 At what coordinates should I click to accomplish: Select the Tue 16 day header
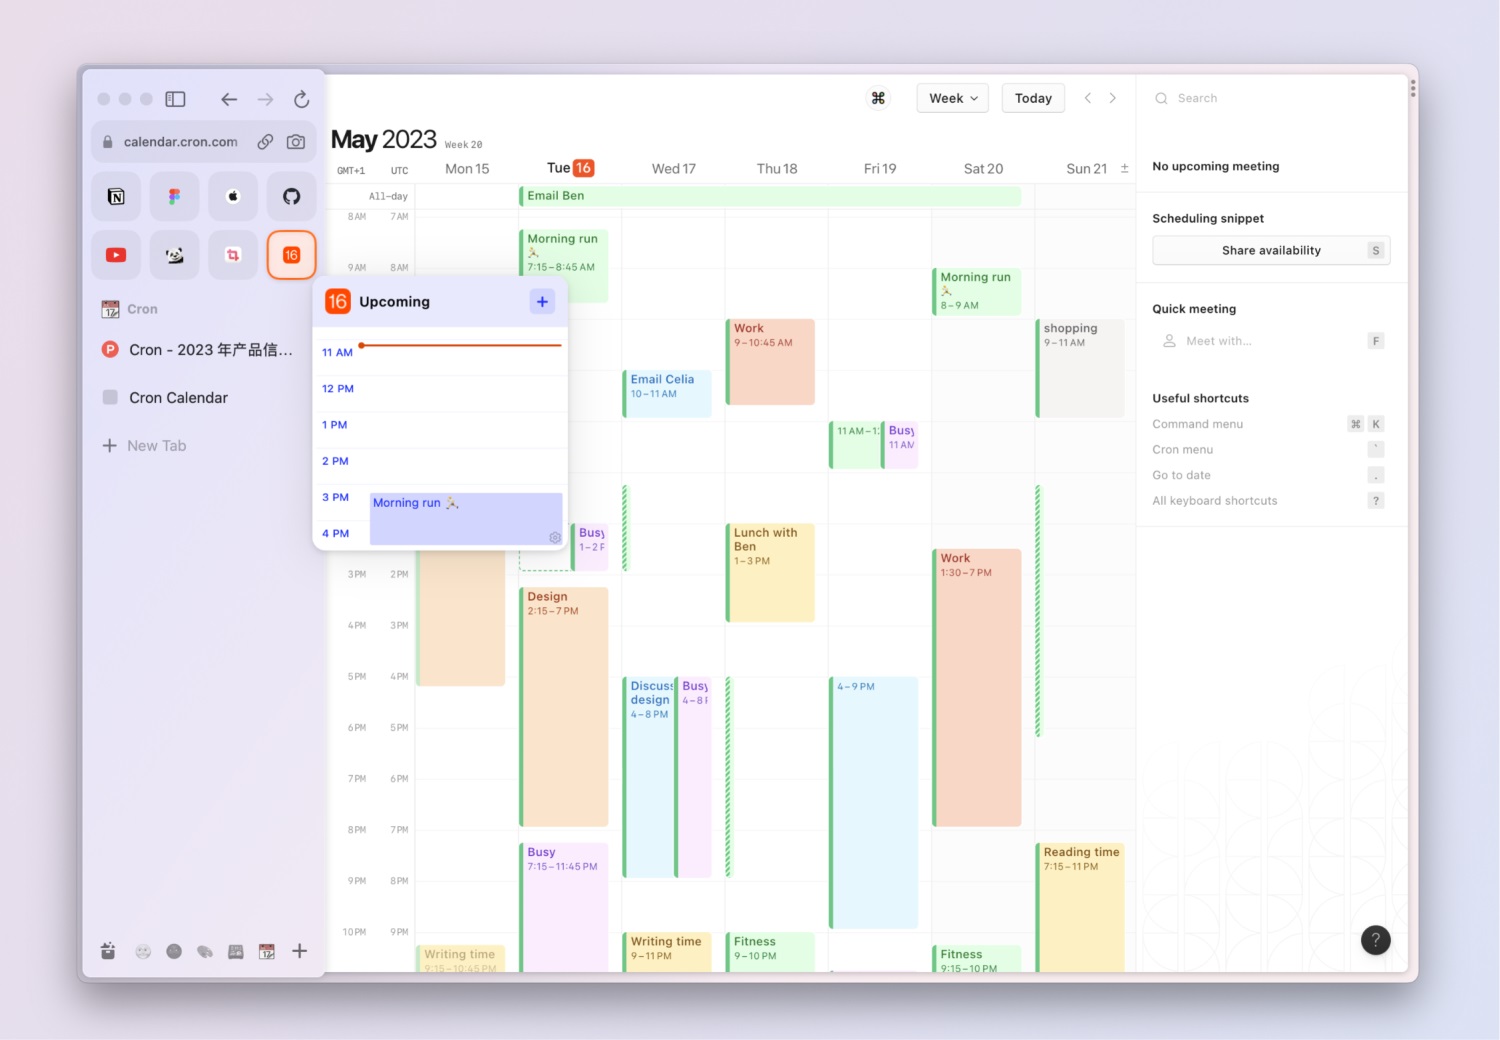[x=570, y=168]
